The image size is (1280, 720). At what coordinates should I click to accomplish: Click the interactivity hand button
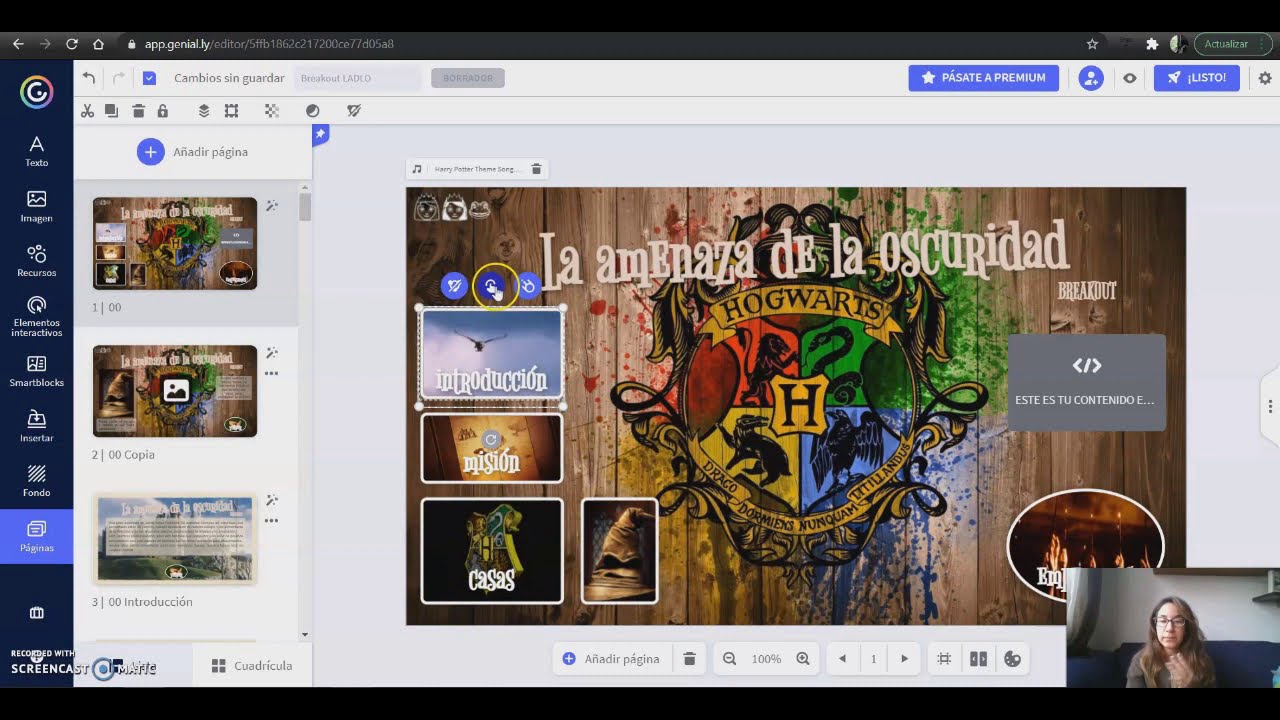490,286
